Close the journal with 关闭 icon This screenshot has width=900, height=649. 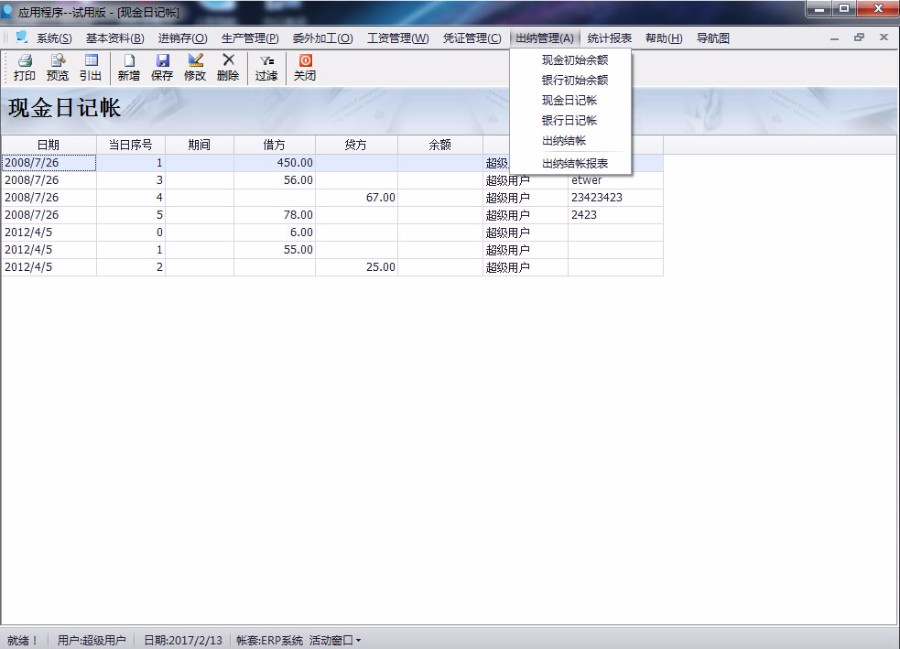coord(305,67)
